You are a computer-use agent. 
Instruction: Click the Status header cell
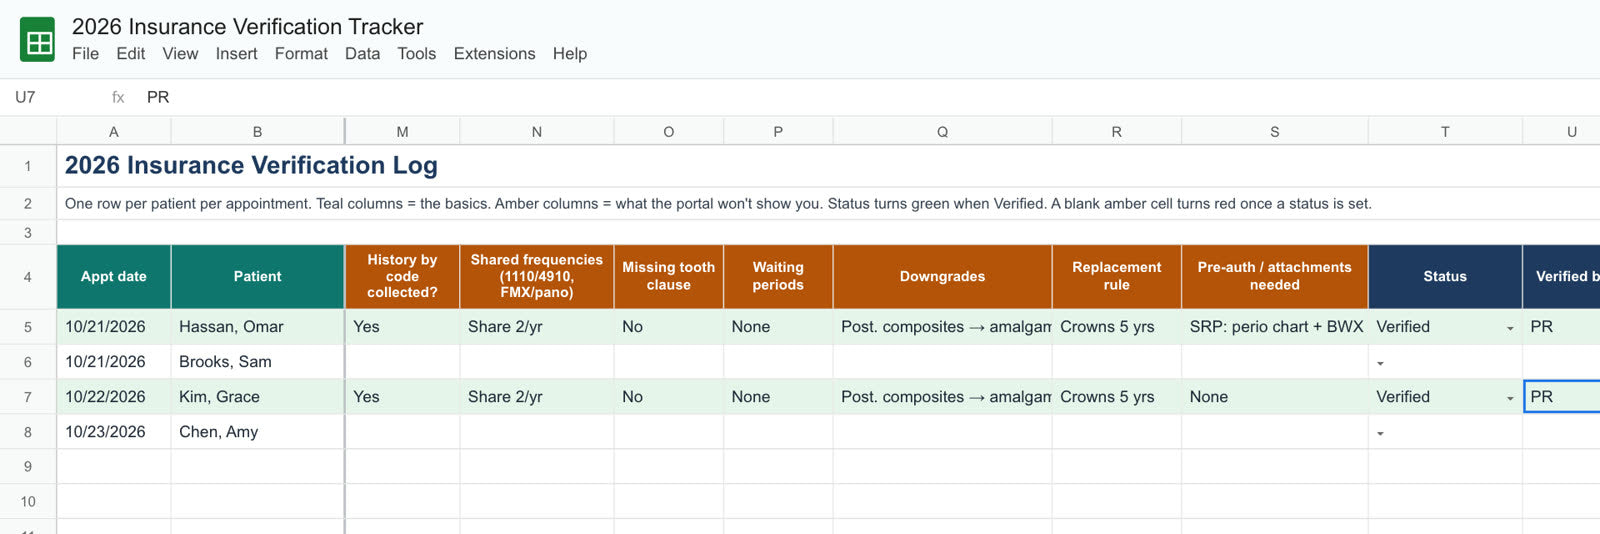point(1445,277)
